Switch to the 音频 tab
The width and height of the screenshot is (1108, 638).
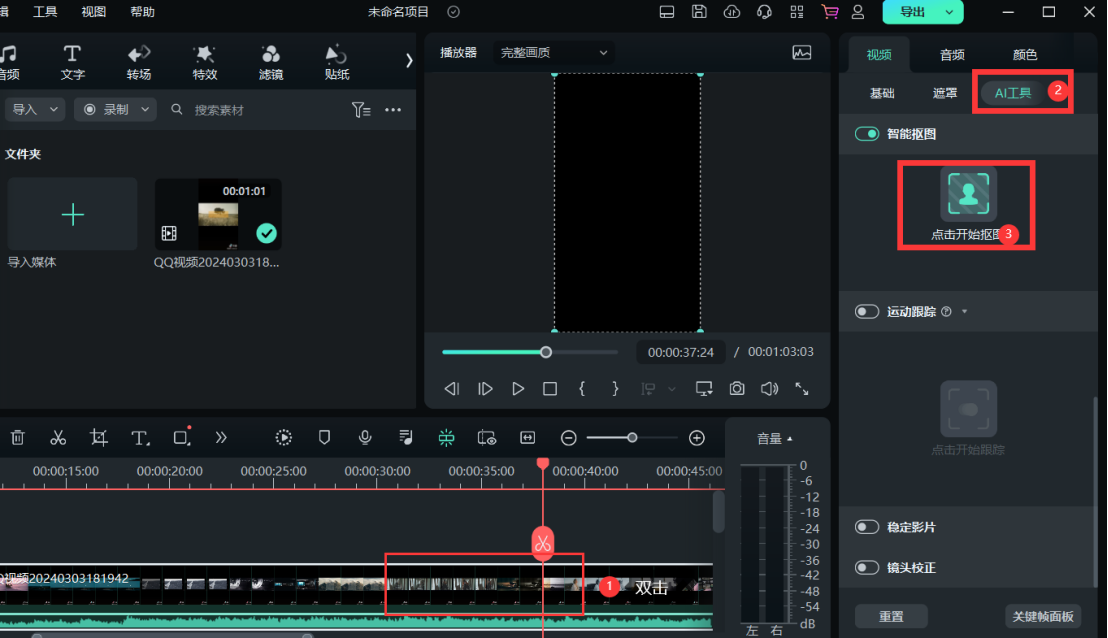tap(952, 55)
